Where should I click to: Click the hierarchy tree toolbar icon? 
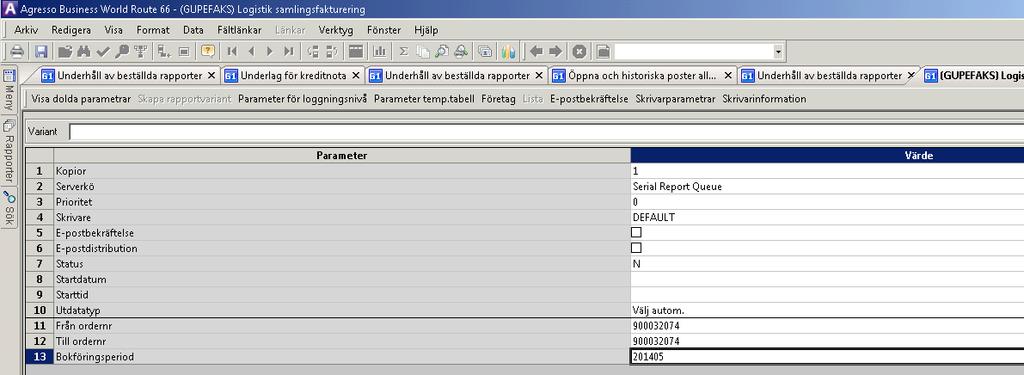click(x=140, y=52)
